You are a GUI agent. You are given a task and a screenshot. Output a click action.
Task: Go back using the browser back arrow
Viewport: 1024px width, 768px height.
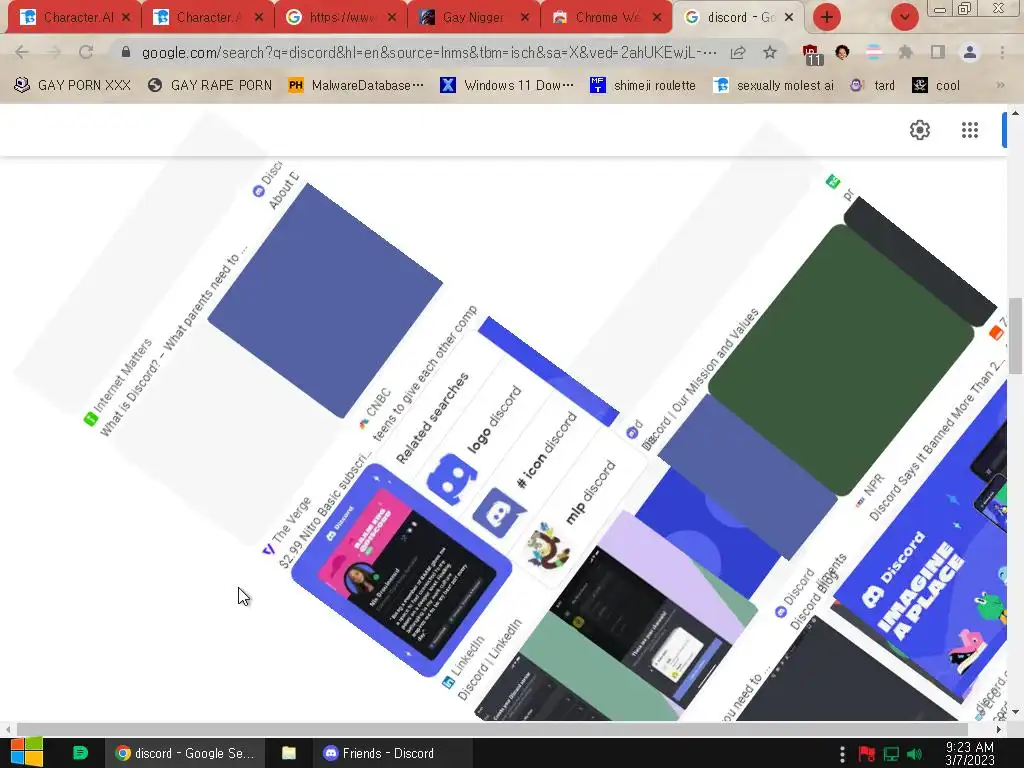pyautogui.click(x=22, y=52)
